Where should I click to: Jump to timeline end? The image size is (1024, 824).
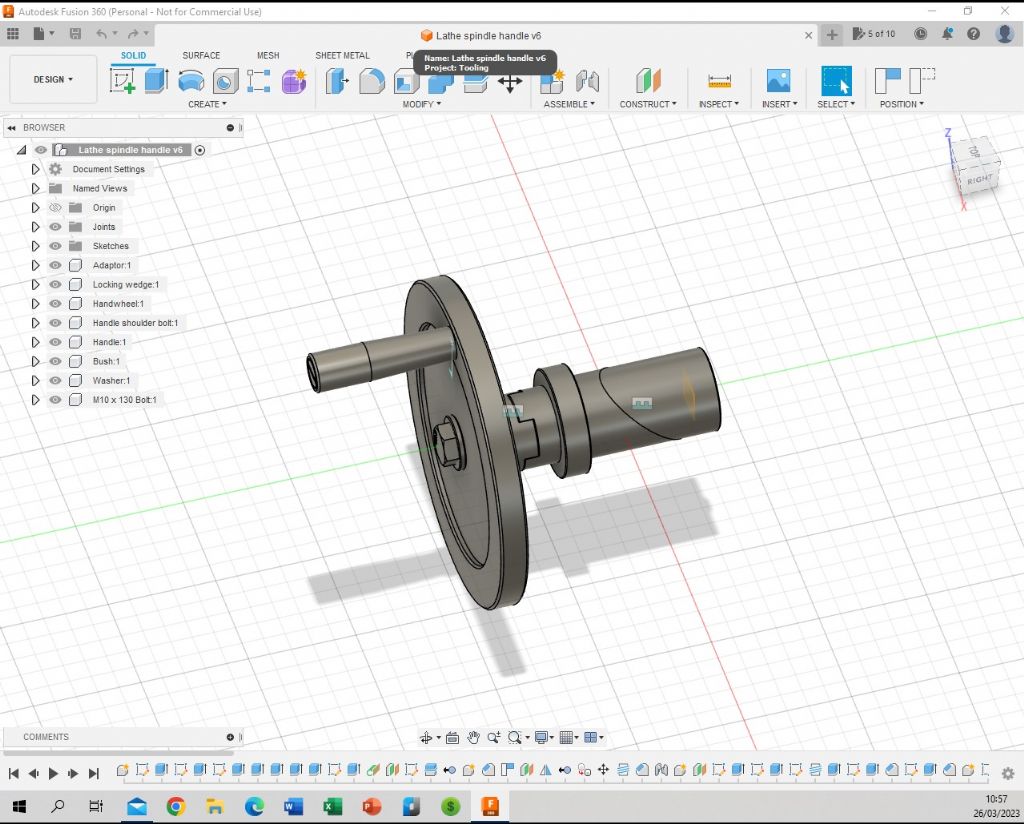point(94,774)
